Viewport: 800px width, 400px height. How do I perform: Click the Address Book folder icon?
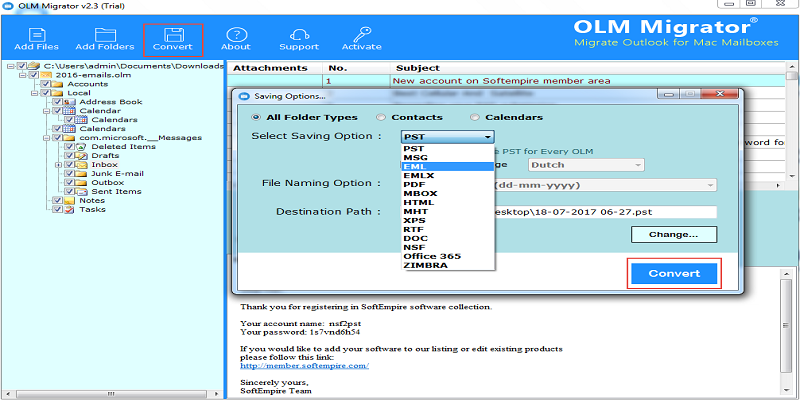pos(69,102)
